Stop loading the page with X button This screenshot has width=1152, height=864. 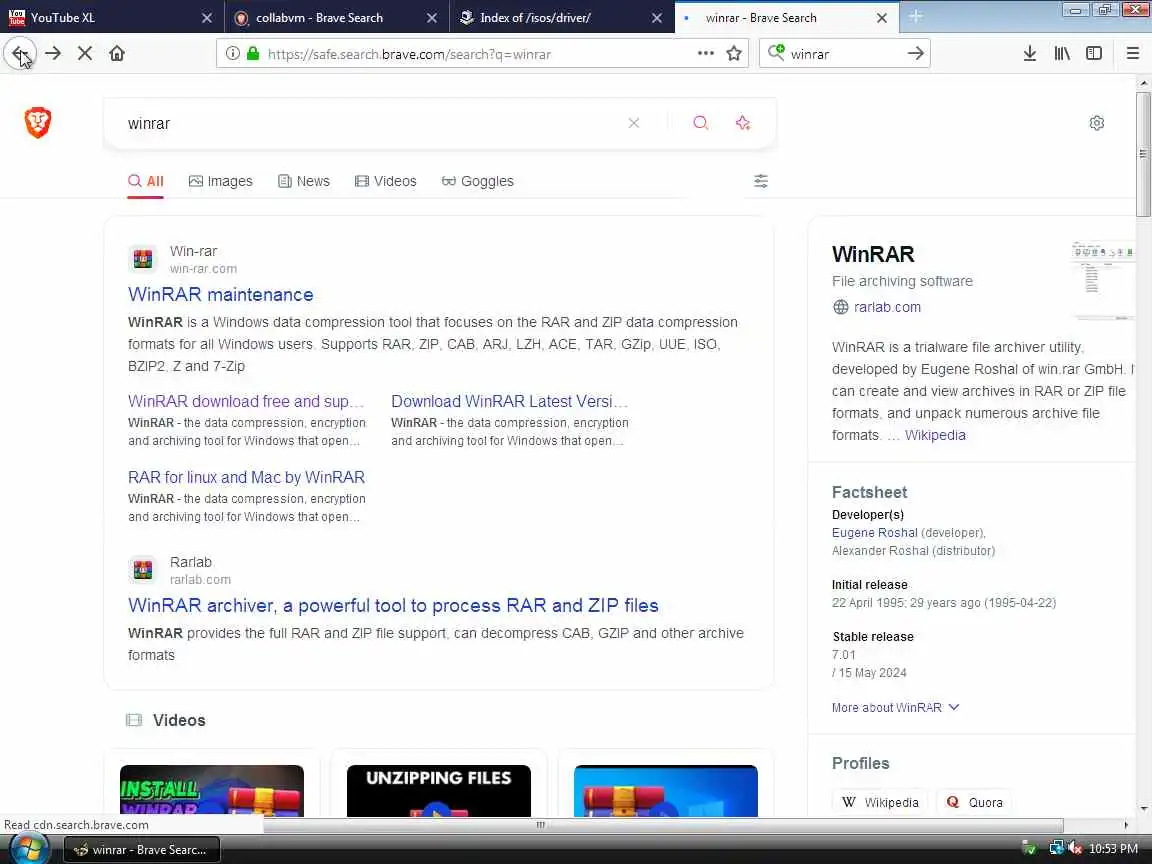85,54
